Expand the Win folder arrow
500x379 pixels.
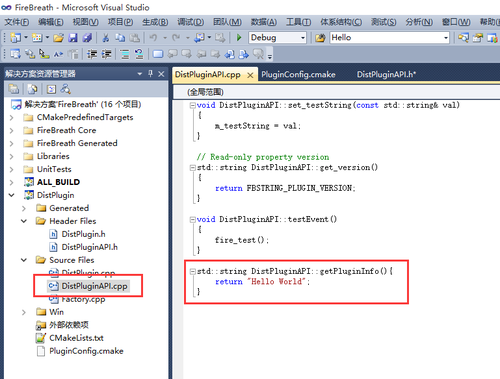click(x=24, y=312)
